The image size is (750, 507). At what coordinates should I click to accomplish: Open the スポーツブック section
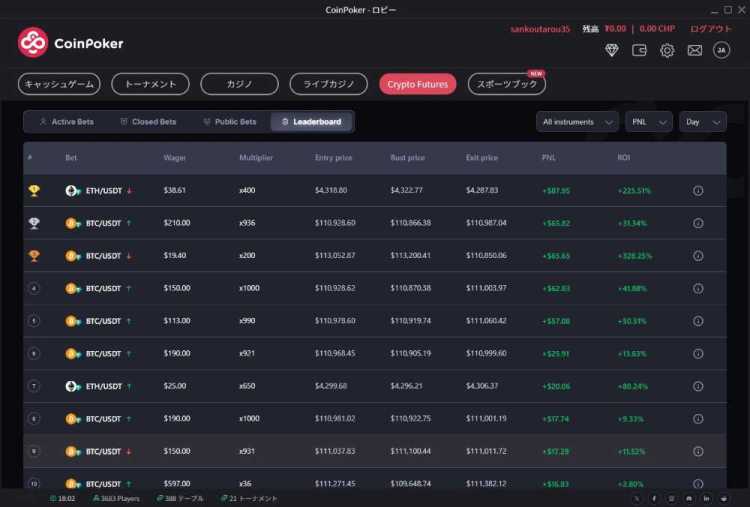click(506, 85)
